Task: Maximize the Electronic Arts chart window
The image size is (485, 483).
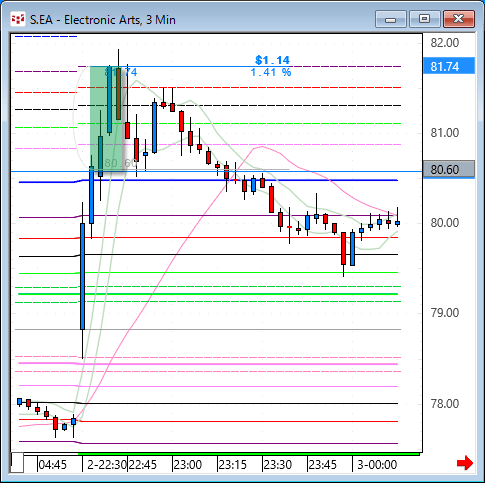Action: pos(424,19)
